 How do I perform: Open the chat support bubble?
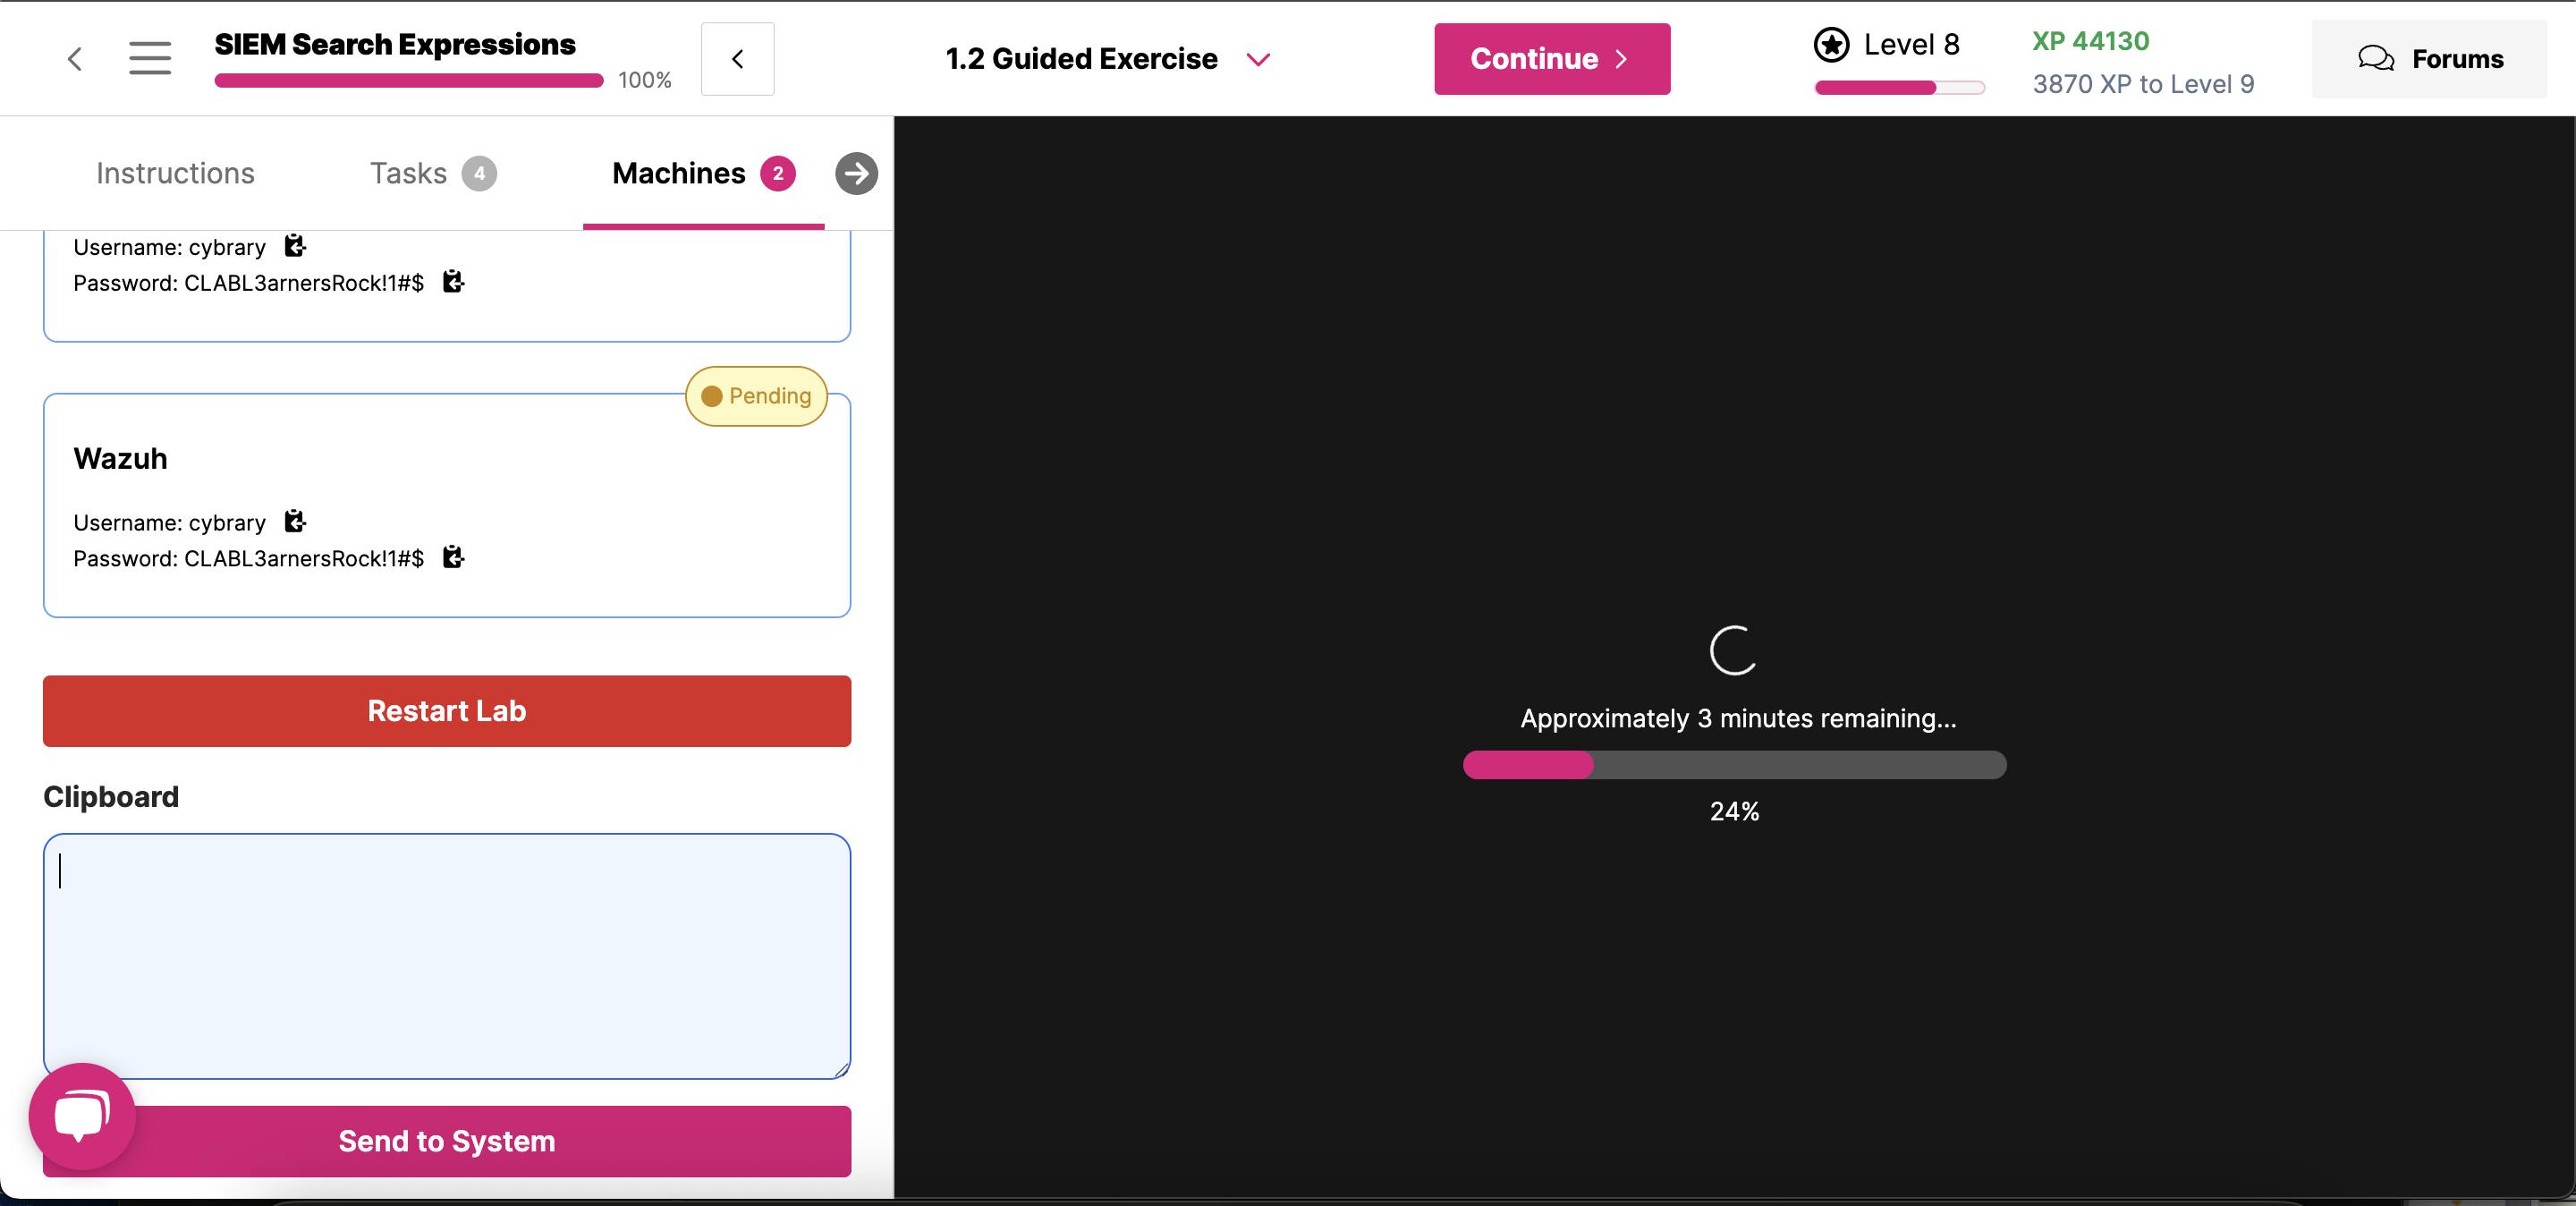[x=82, y=1115]
